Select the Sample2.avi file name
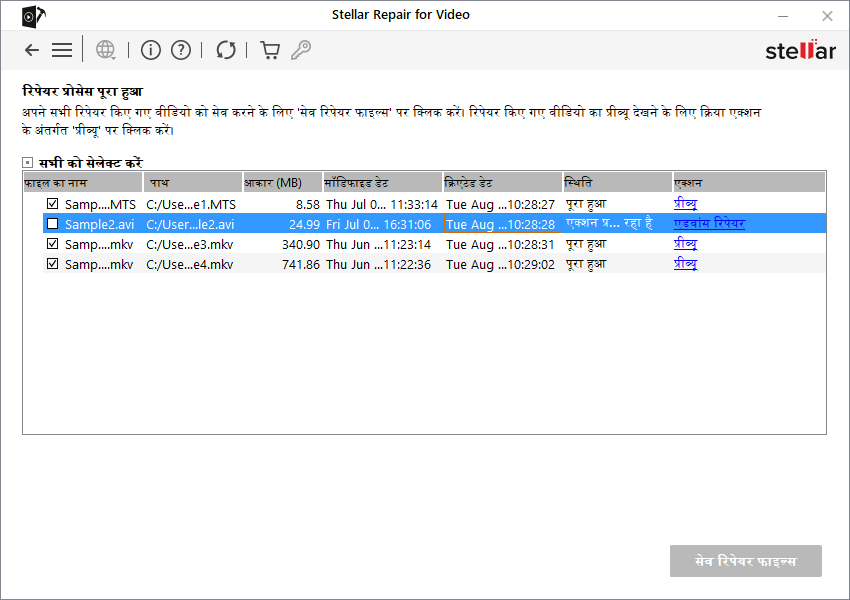This screenshot has height=600, width=850. 99,224
